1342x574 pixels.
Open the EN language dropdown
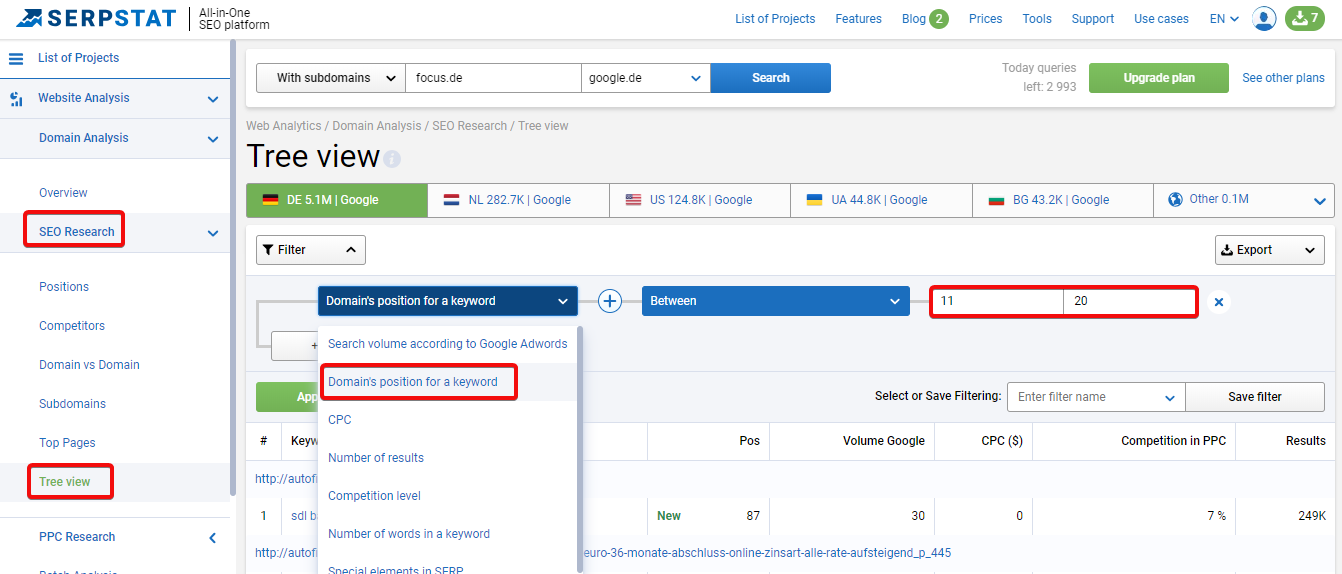[1224, 19]
